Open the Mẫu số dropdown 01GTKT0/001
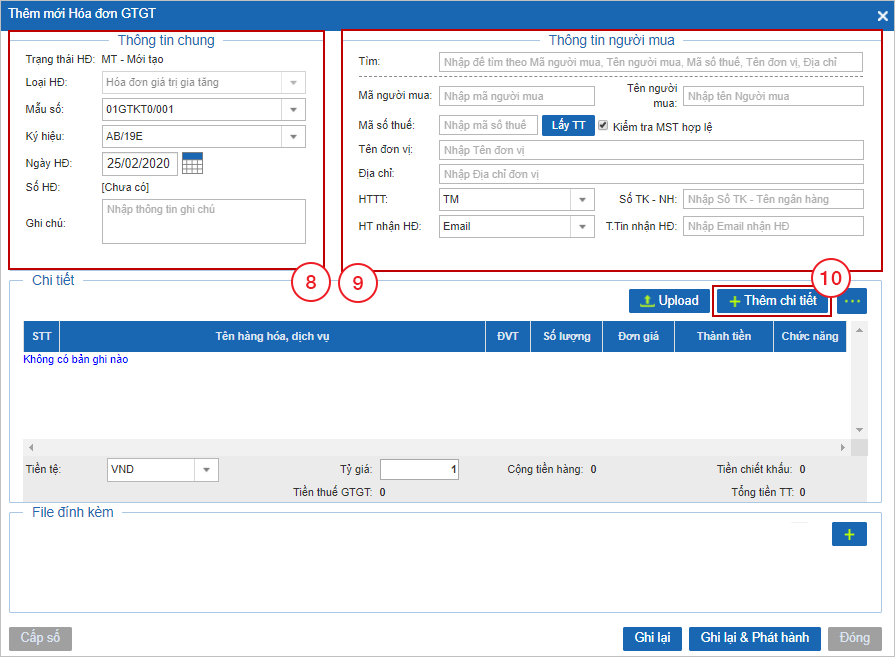 point(293,110)
